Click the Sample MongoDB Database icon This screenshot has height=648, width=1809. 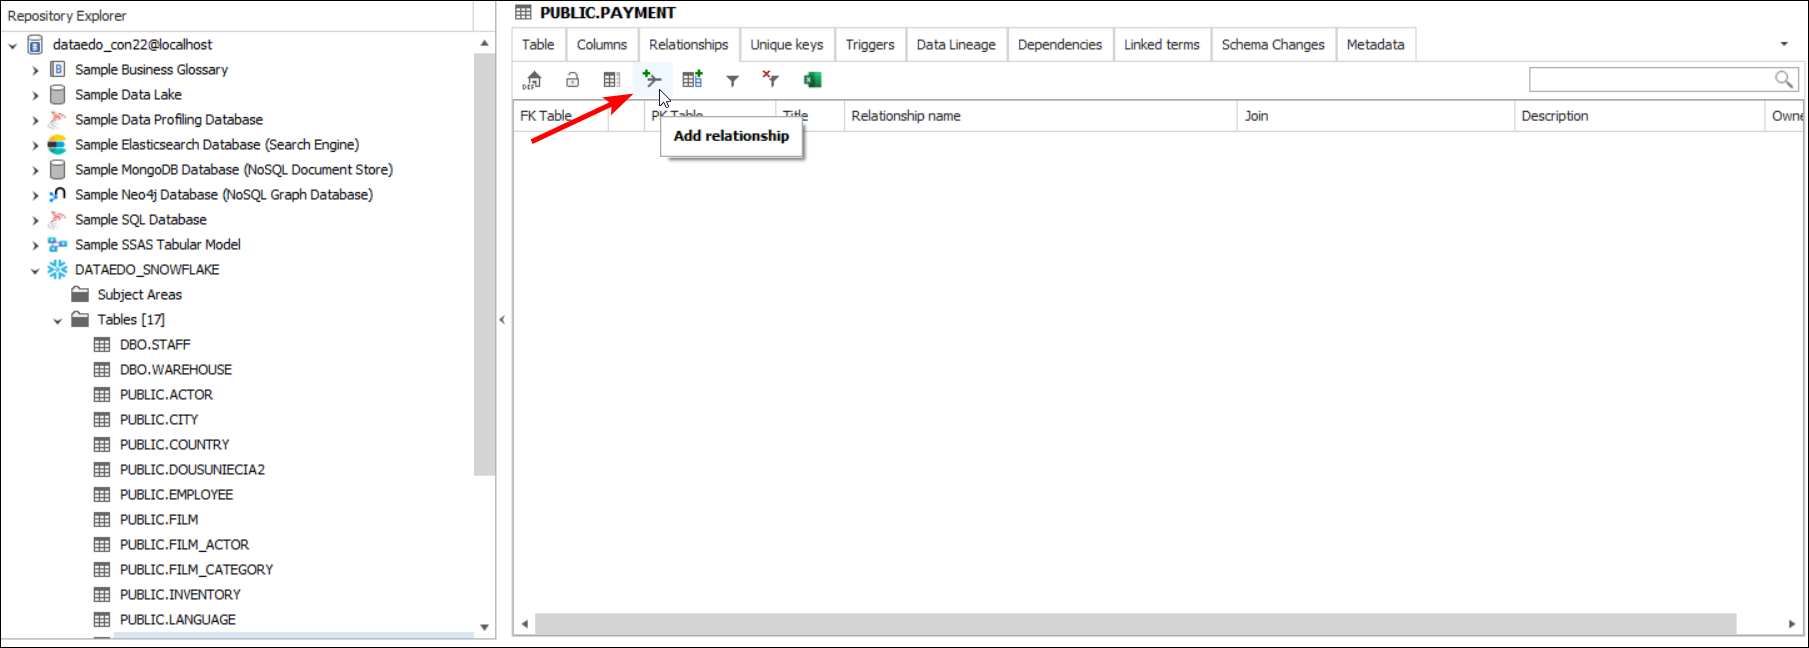tap(58, 169)
